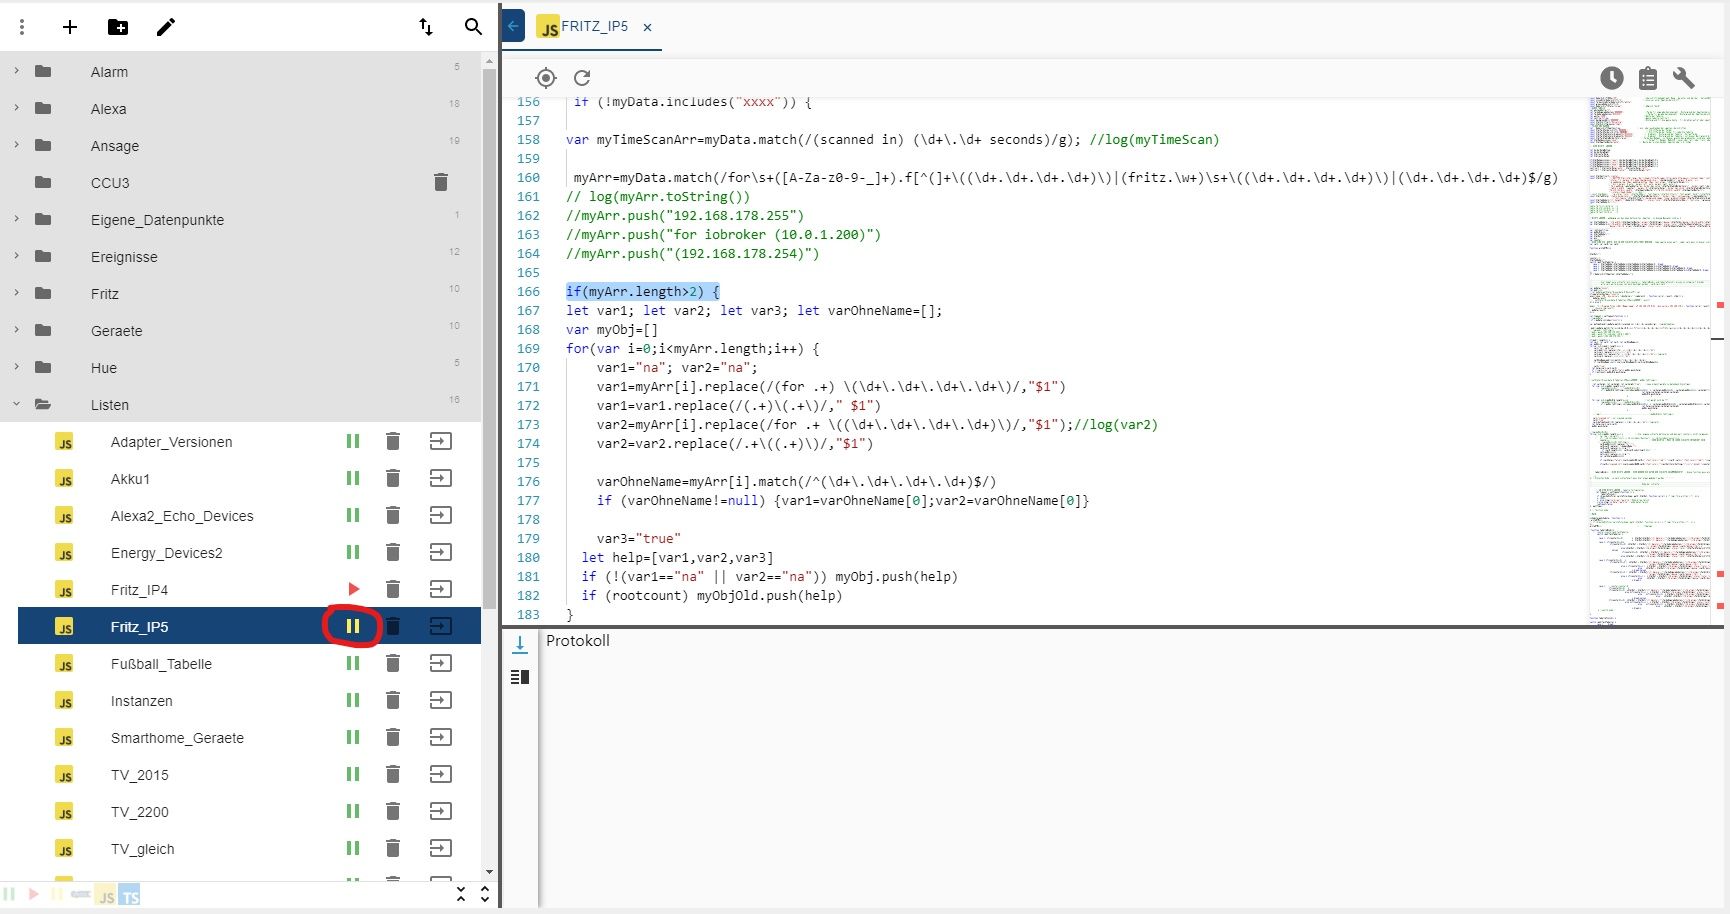Toggle log list view icon

(x=520, y=677)
